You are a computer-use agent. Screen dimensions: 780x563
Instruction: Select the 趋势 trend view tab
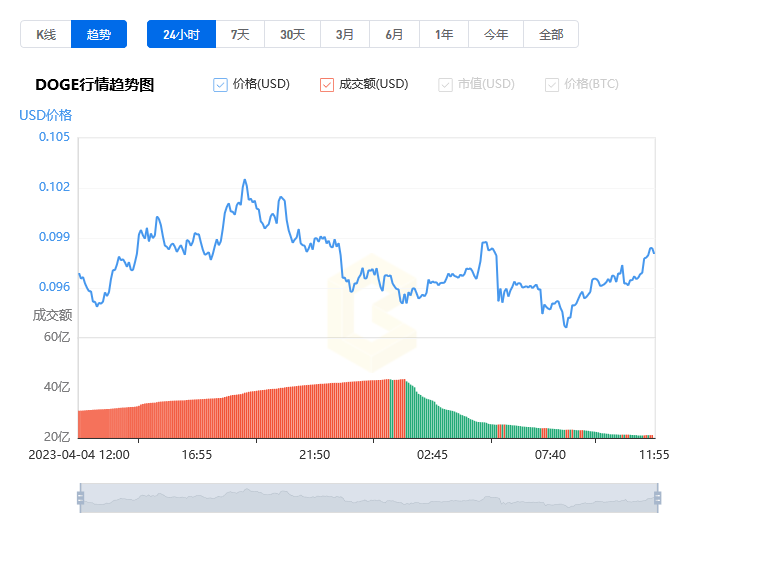click(x=99, y=34)
